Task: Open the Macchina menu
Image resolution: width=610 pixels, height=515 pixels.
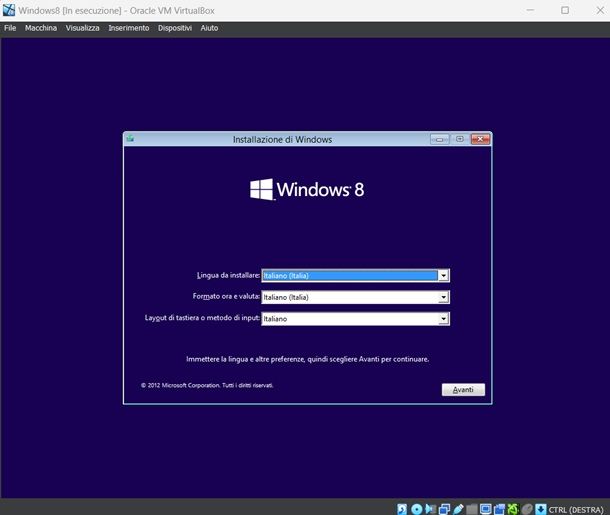Action: [x=41, y=28]
